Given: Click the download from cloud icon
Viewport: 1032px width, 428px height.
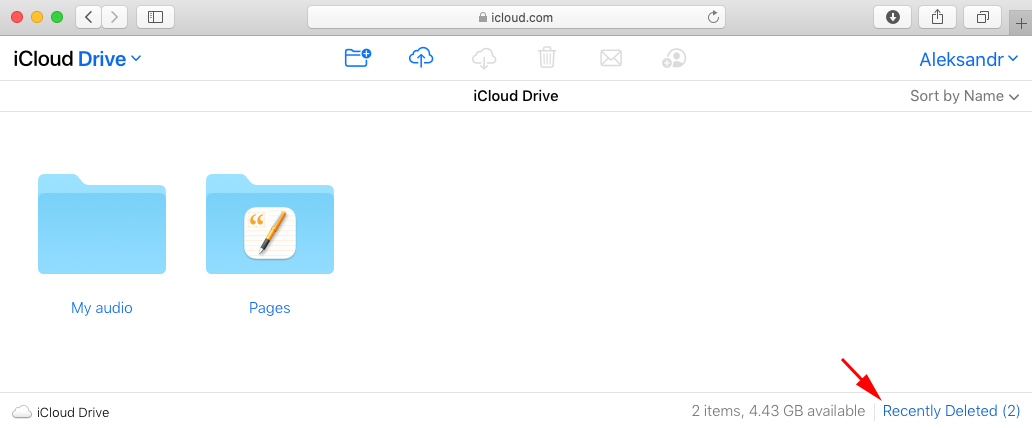Looking at the screenshot, I should [x=484, y=58].
